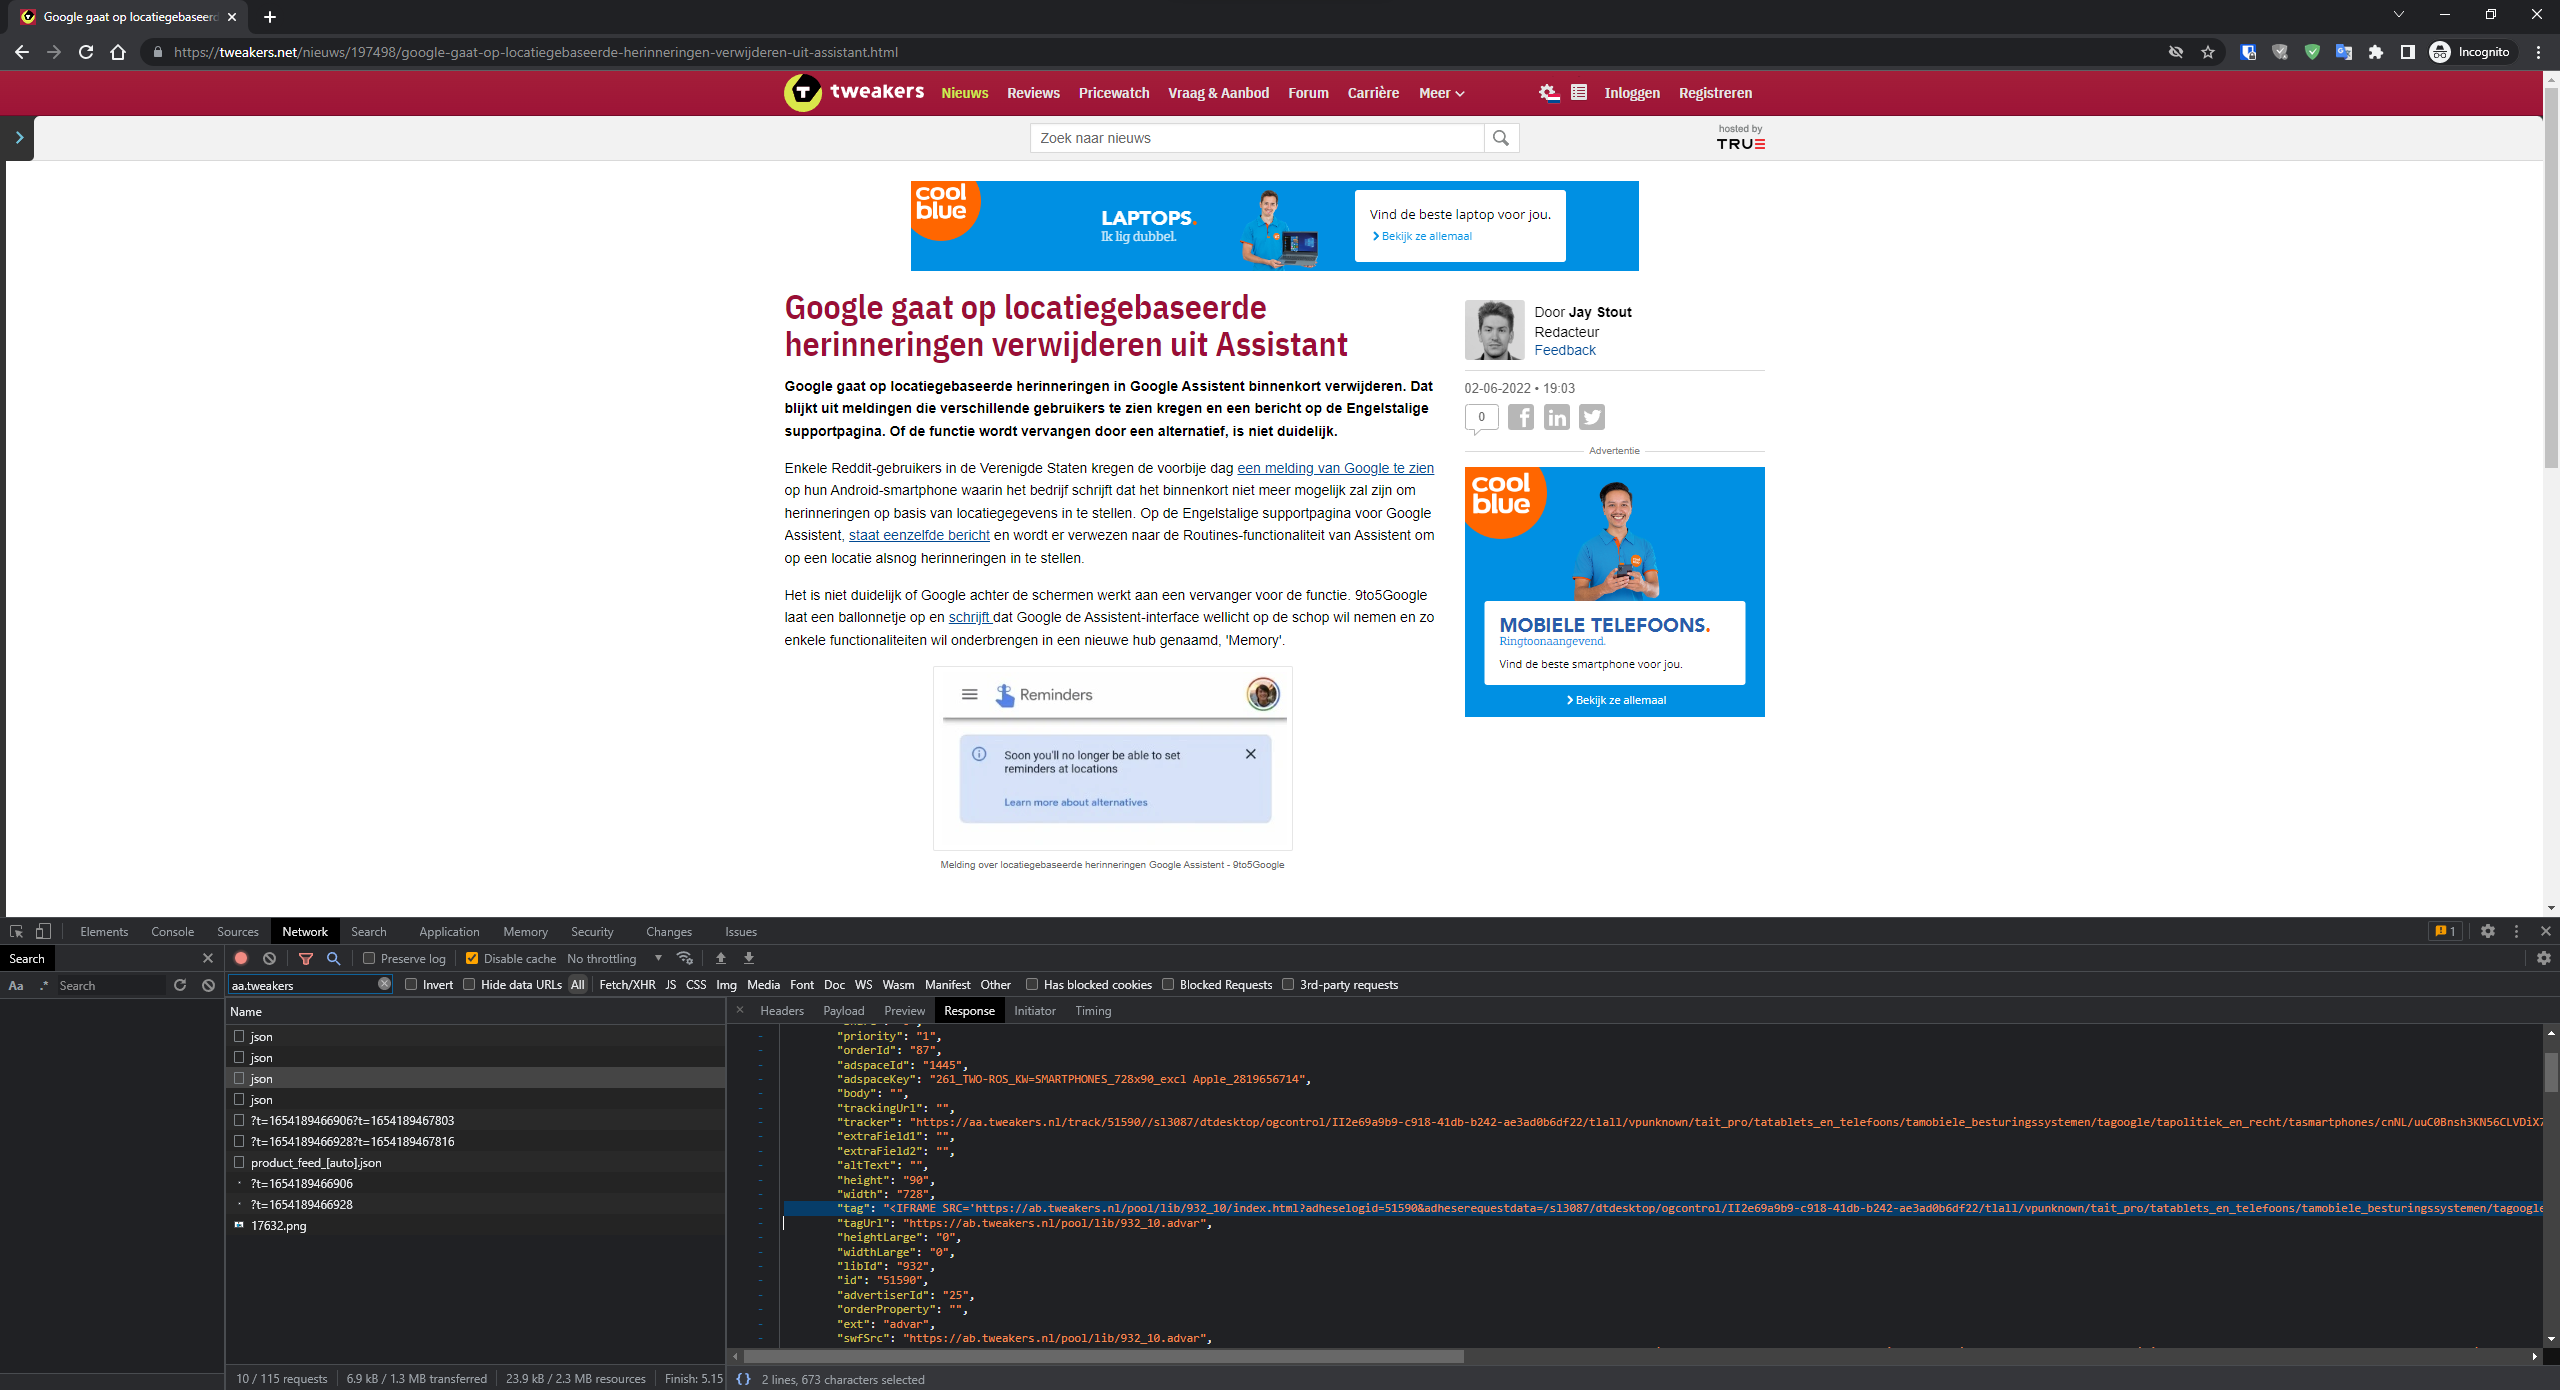The width and height of the screenshot is (2560, 1390).
Task: Toggle the device emulation toolbar
Action: 42,931
